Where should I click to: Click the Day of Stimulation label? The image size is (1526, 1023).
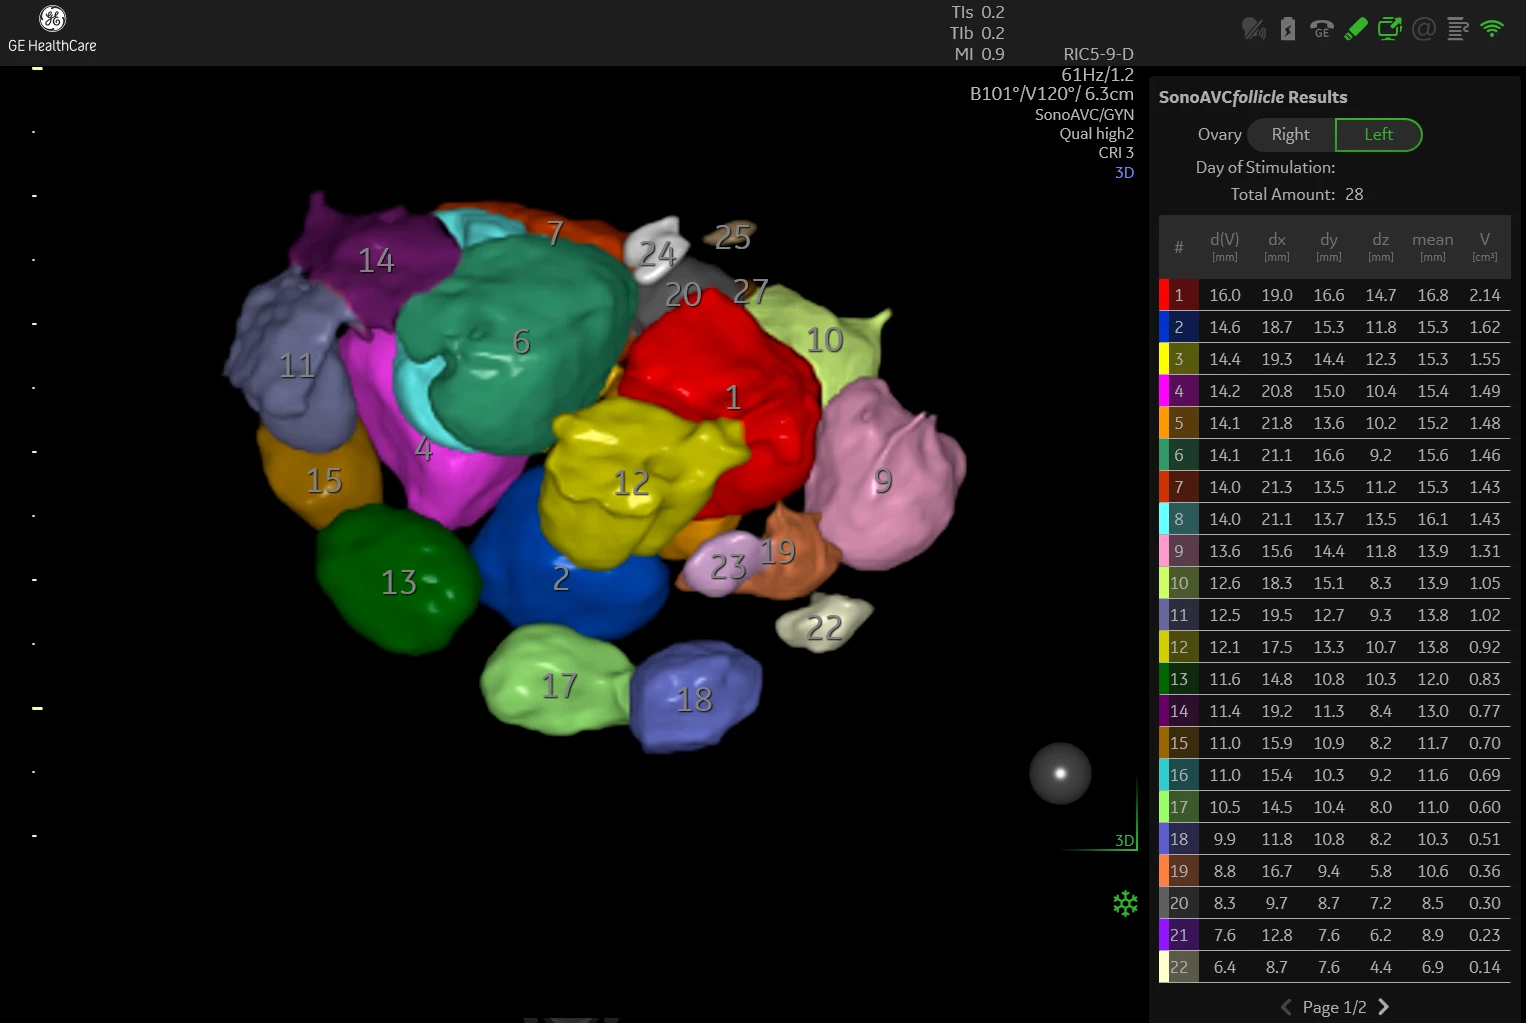point(1265,167)
